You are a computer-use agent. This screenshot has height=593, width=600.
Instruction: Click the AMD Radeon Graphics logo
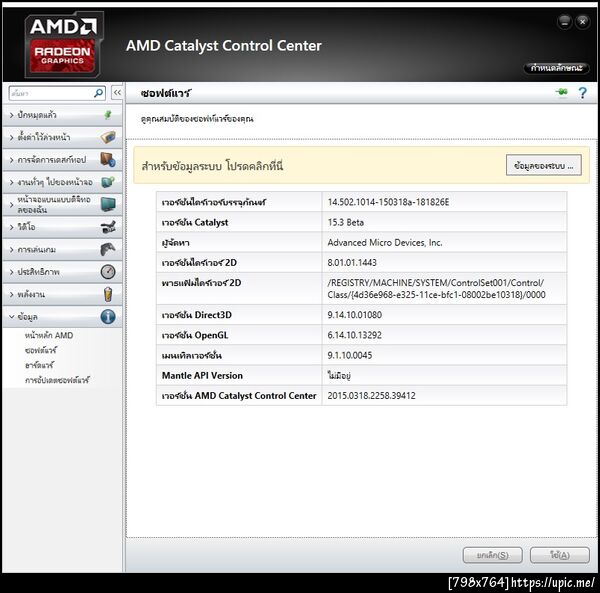63,44
